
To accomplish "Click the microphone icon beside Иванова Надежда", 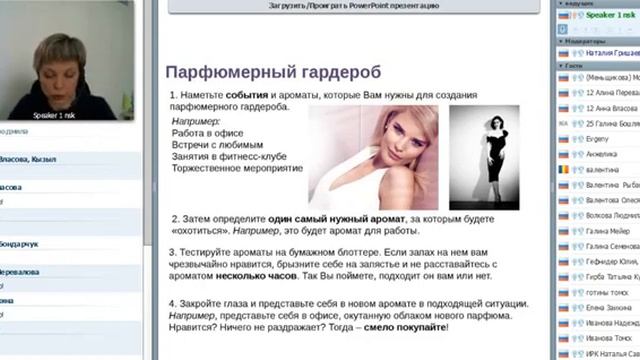I will point(575,324).
